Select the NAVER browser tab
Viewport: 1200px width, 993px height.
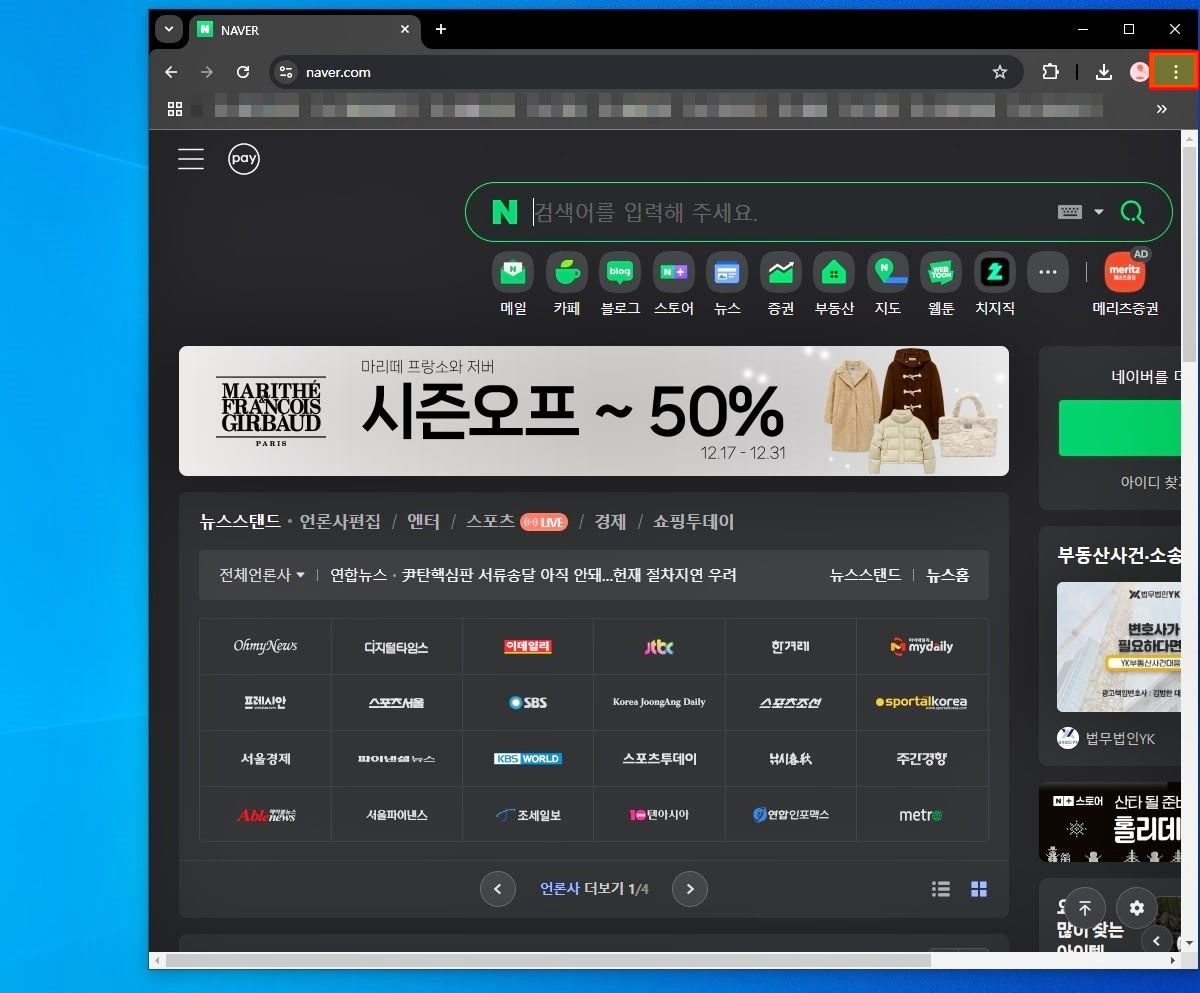click(304, 30)
